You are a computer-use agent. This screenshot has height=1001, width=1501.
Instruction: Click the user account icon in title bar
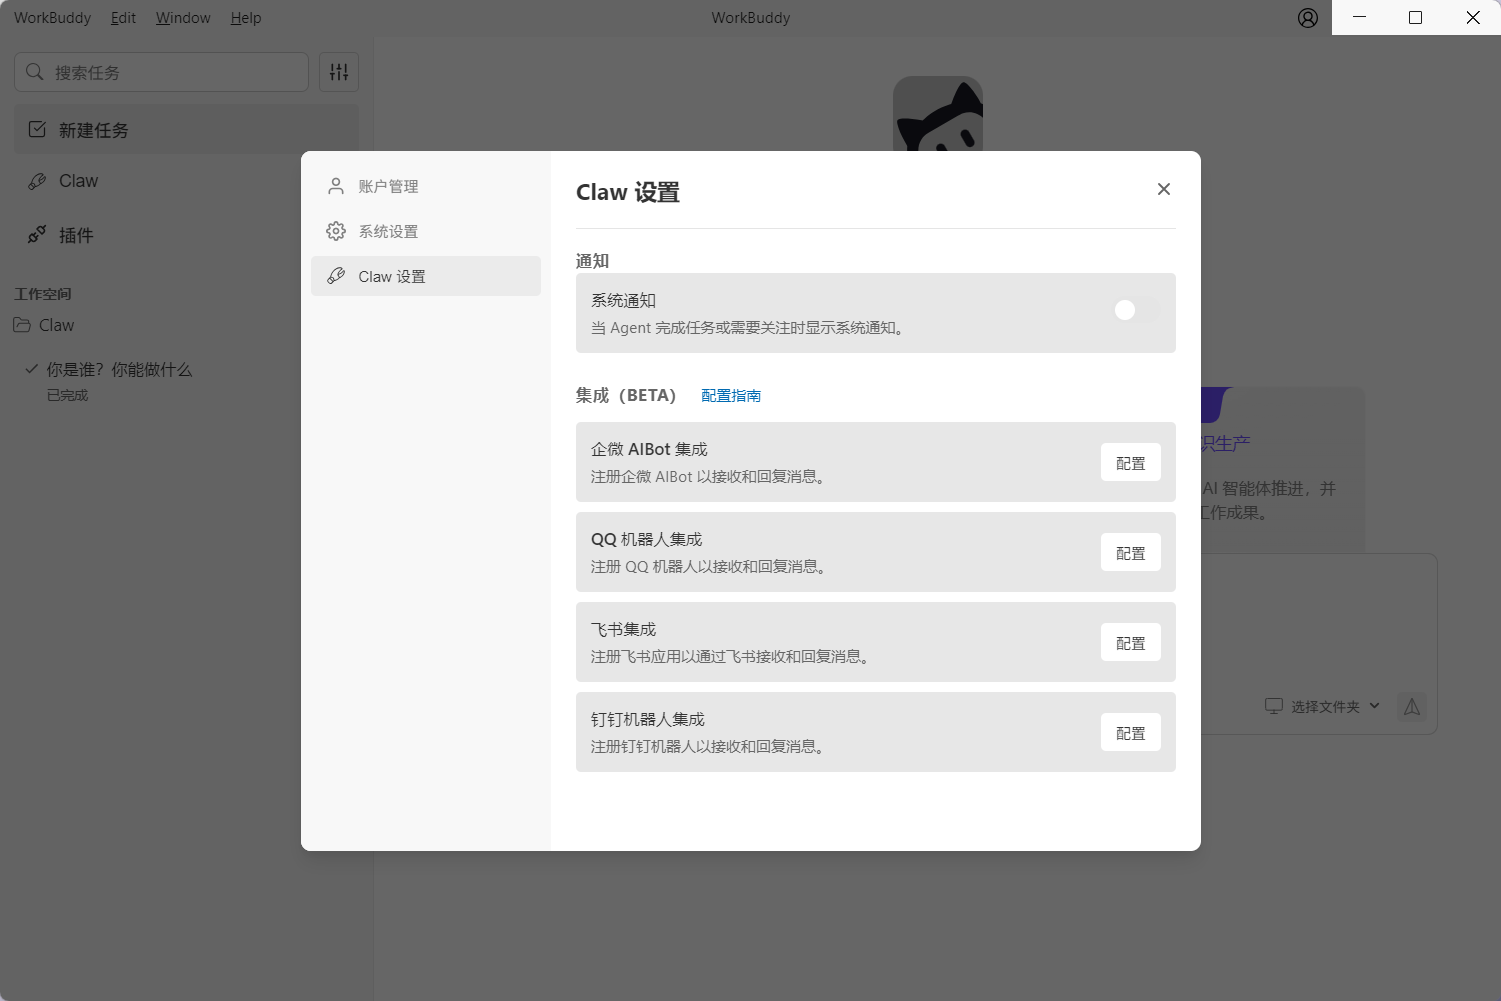click(x=1308, y=18)
